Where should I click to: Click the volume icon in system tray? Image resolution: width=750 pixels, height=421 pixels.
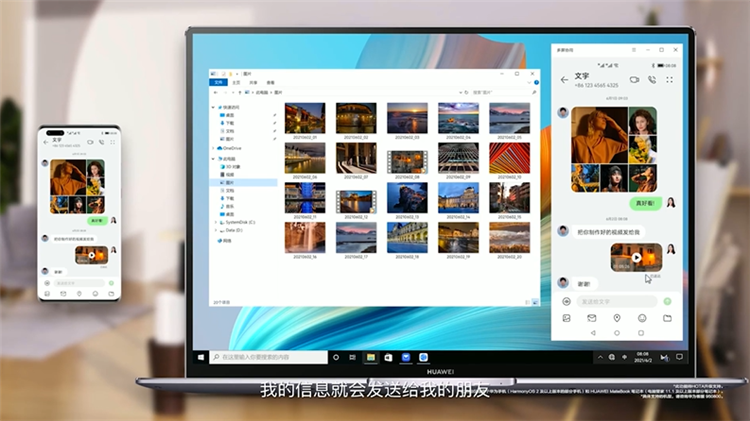(624, 357)
